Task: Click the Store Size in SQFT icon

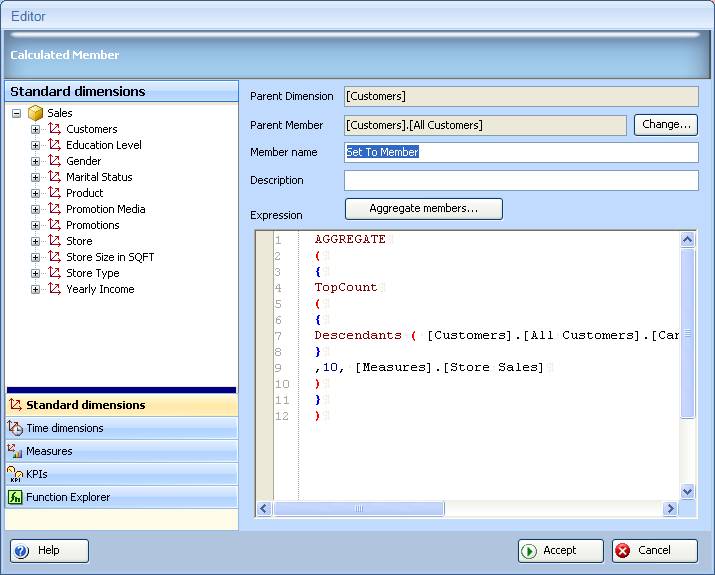Action: point(54,256)
